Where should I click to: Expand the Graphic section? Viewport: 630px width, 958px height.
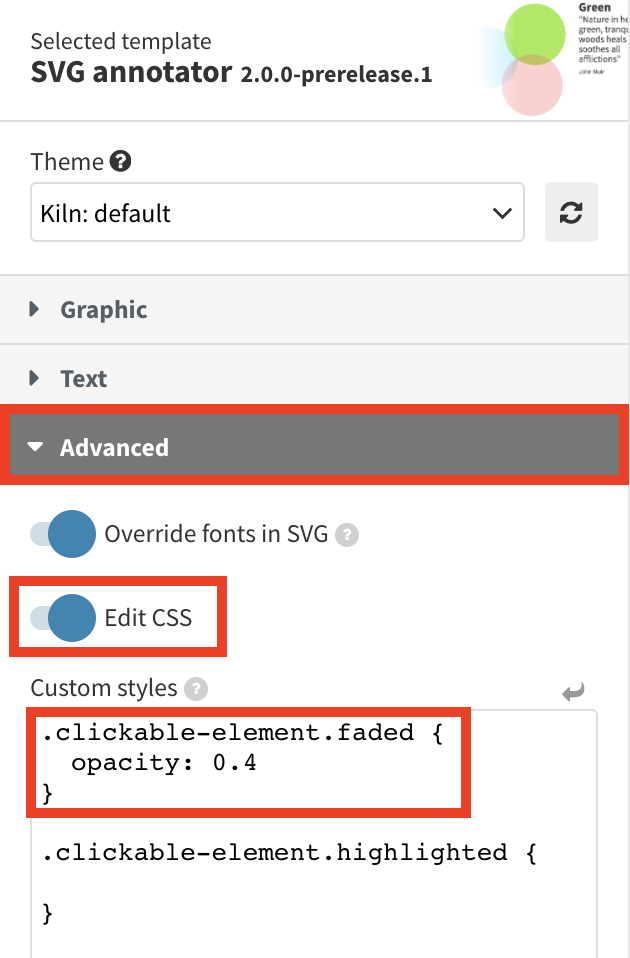point(103,310)
